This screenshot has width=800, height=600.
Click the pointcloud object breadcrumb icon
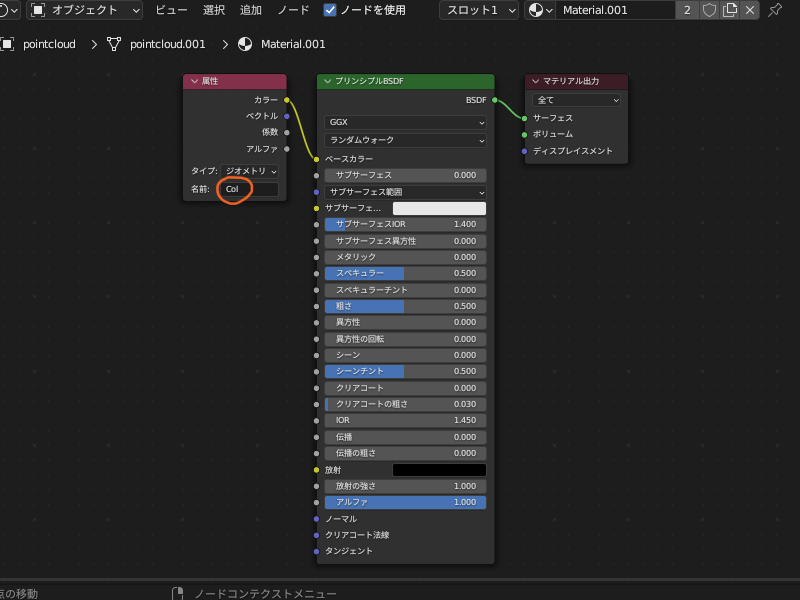7,44
